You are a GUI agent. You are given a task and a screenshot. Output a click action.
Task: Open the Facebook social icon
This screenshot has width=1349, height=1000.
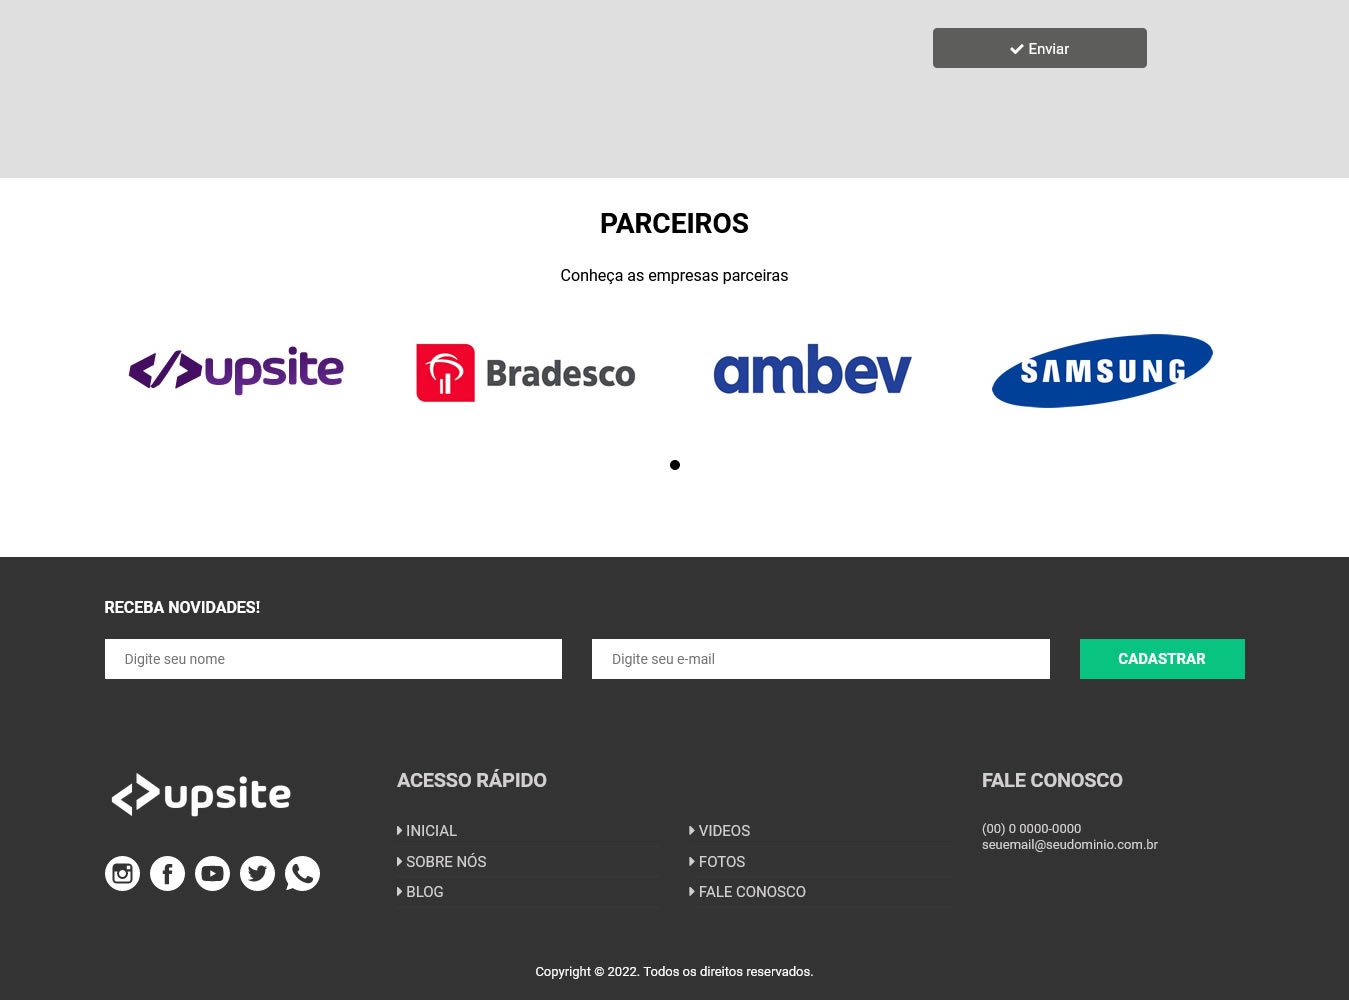[167, 874]
